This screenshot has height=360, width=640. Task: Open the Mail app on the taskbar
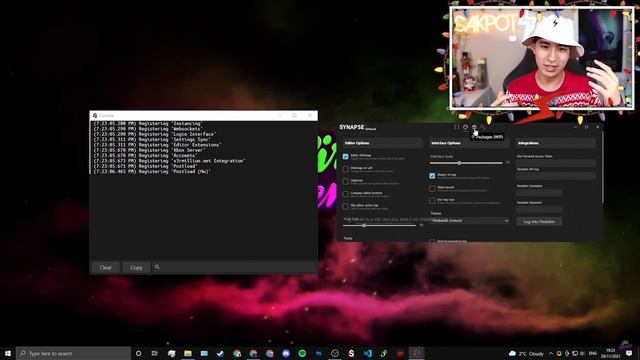click(204, 353)
